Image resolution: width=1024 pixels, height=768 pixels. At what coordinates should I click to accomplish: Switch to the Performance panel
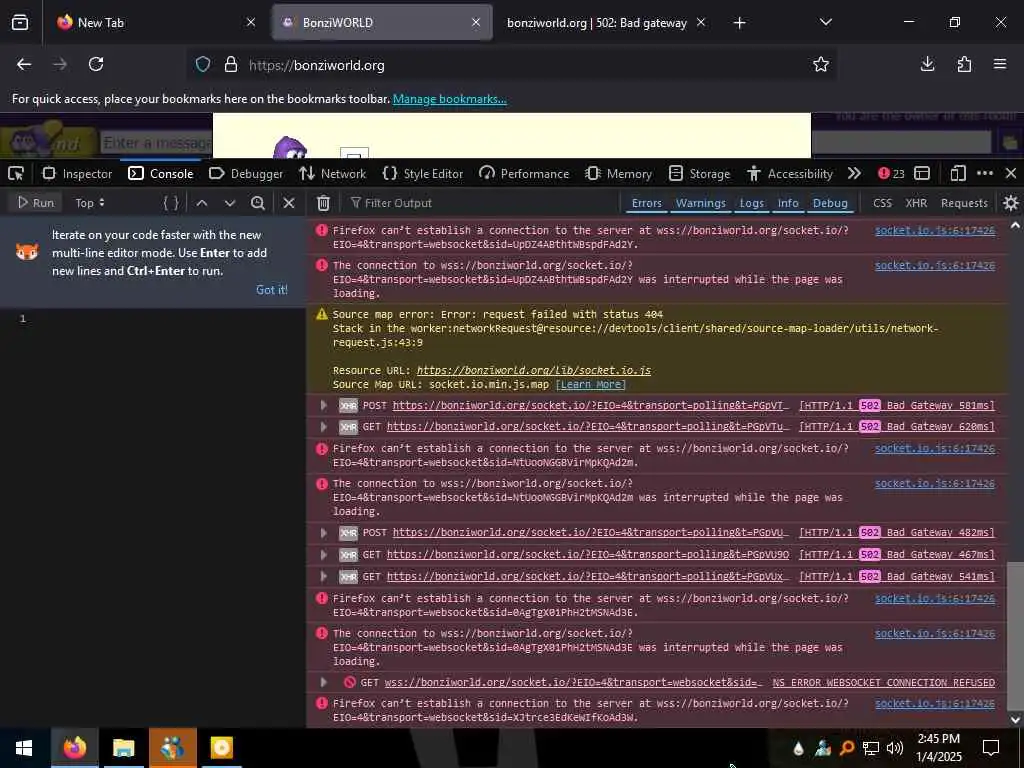tap(524, 174)
